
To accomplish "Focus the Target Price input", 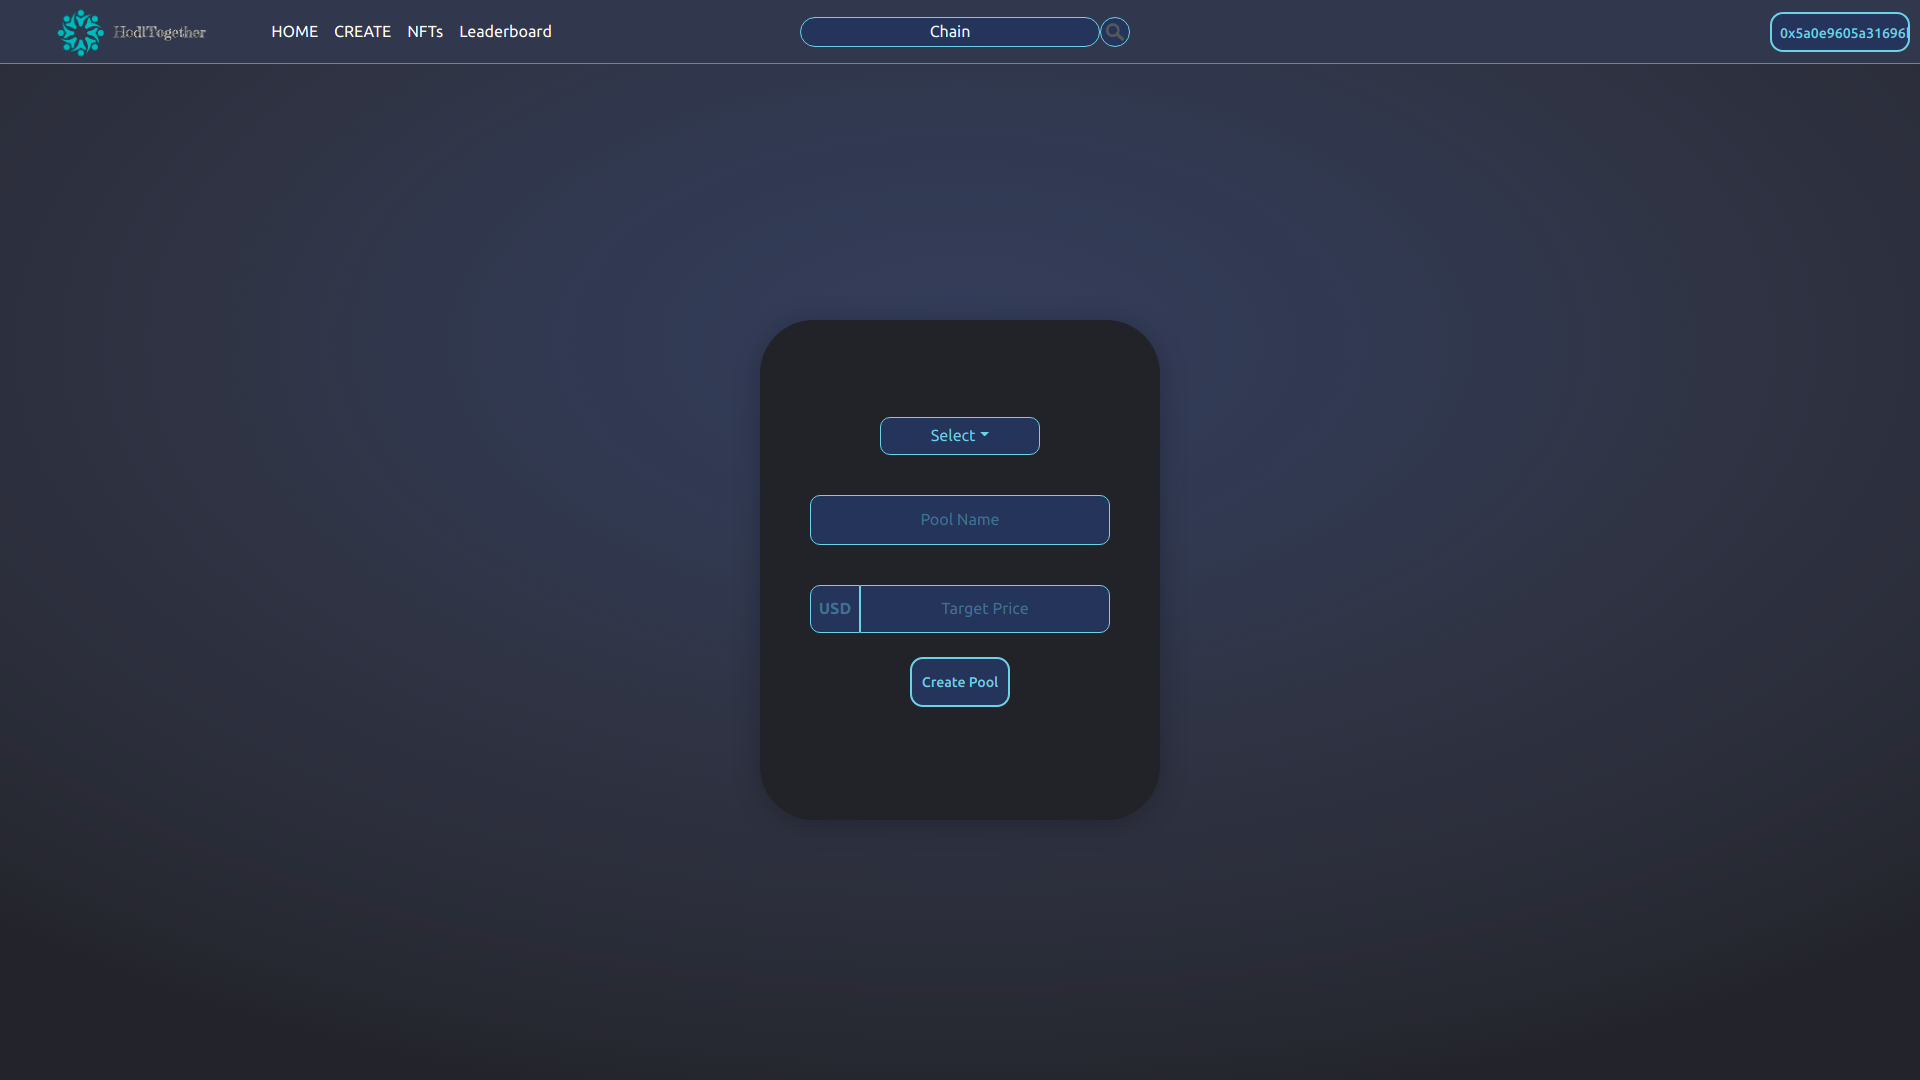I will (x=984, y=609).
